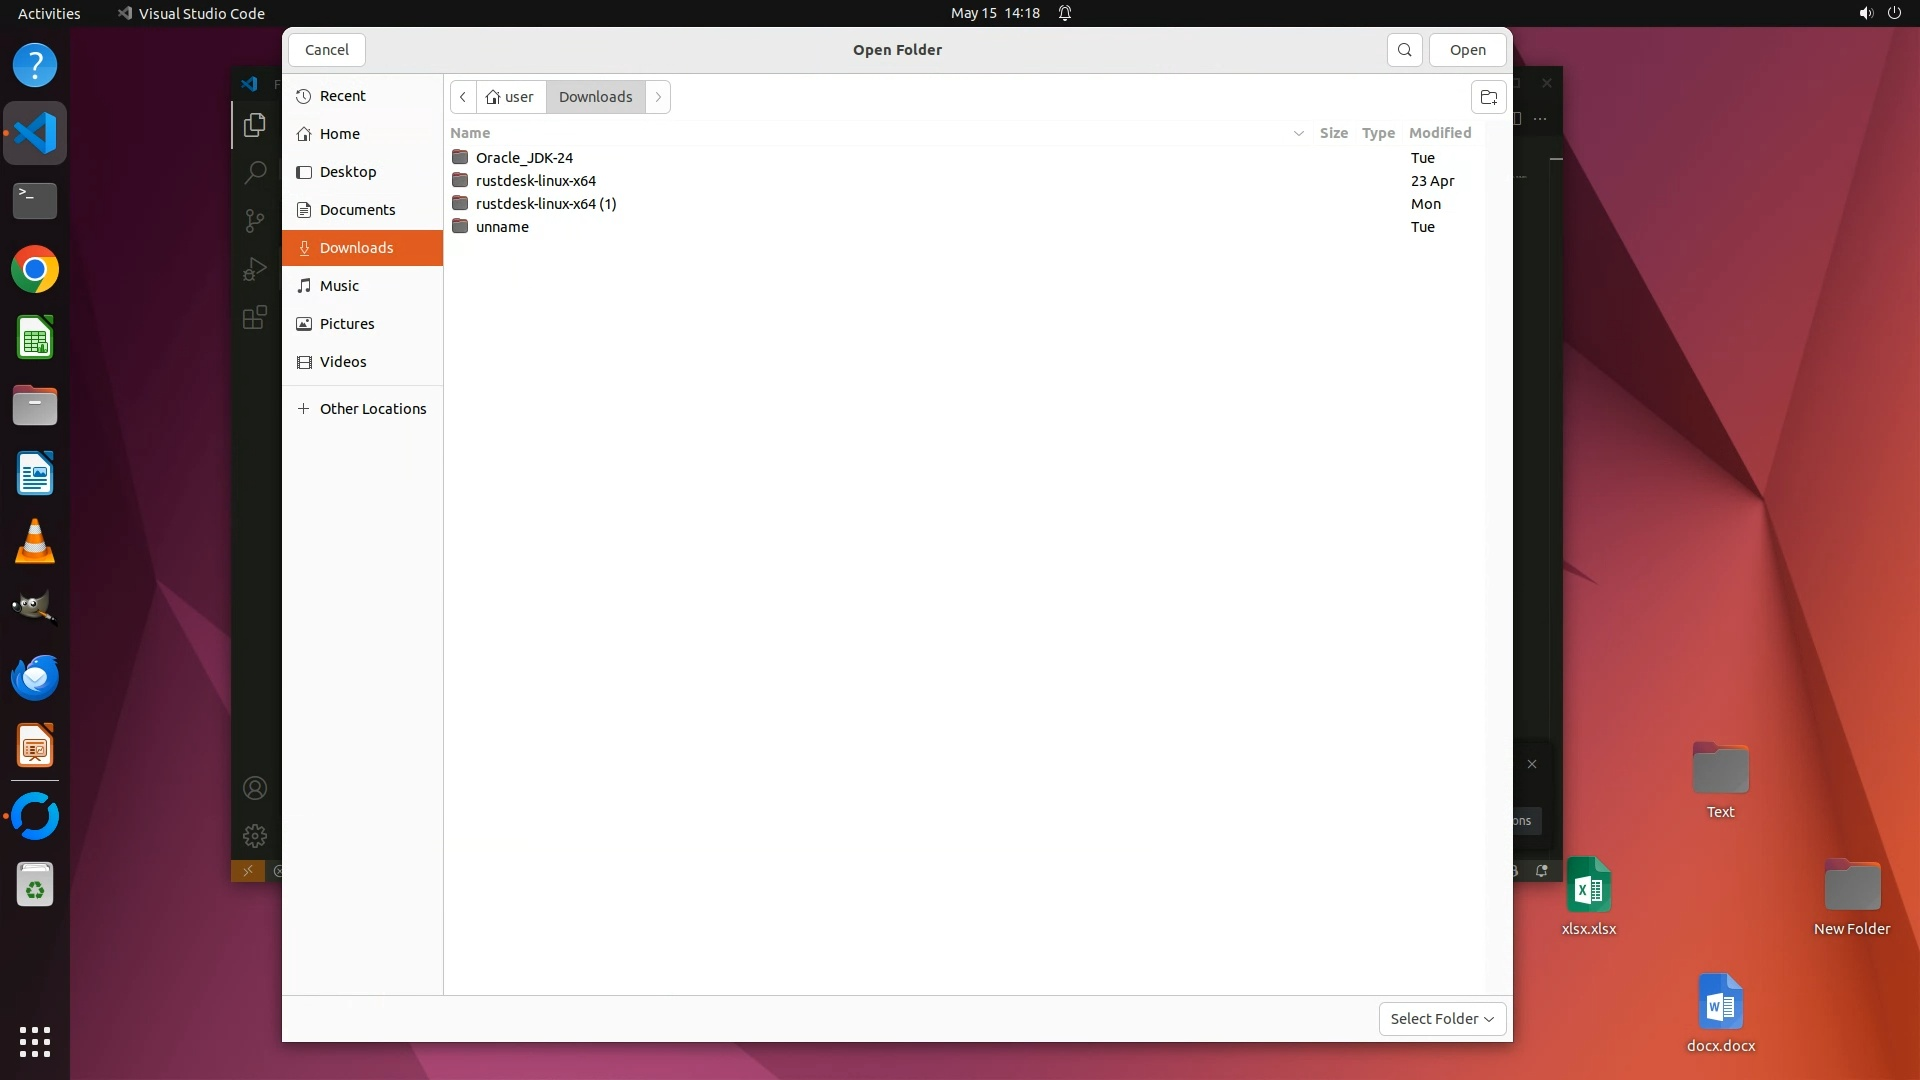
Task: Open VS Code Extensions icon
Action: pyautogui.click(x=255, y=317)
